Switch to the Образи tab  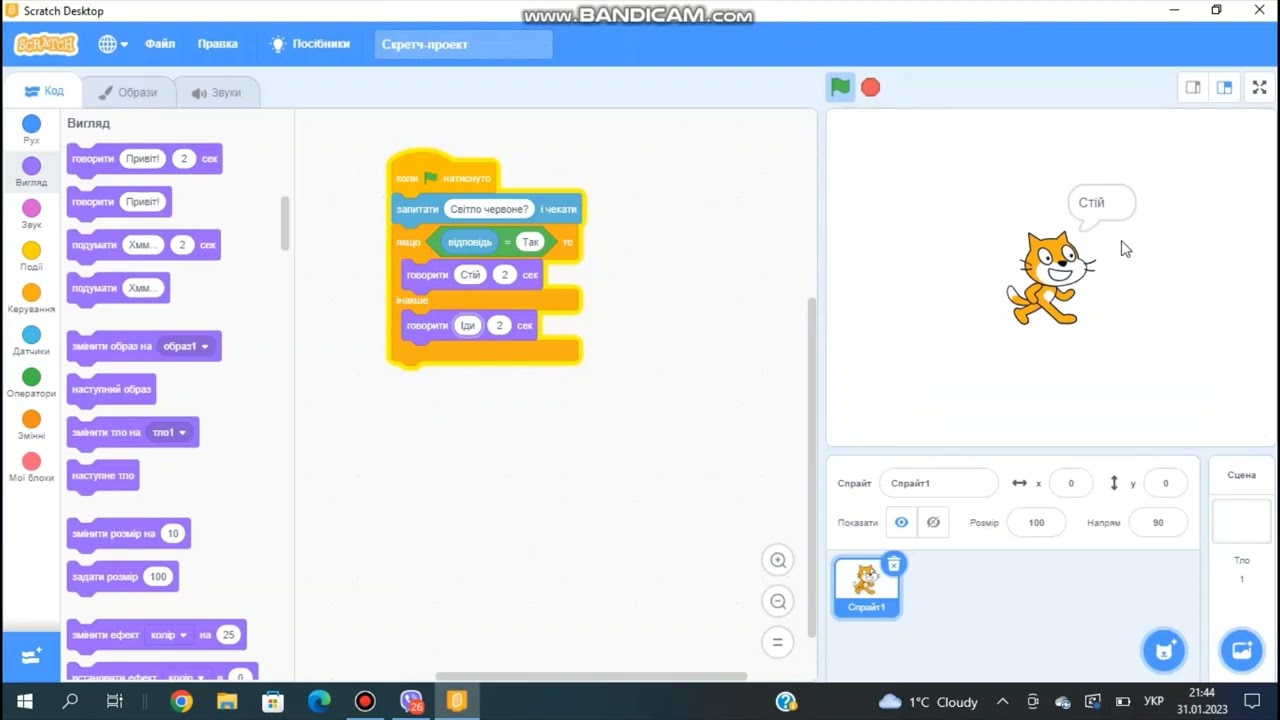click(x=128, y=92)
